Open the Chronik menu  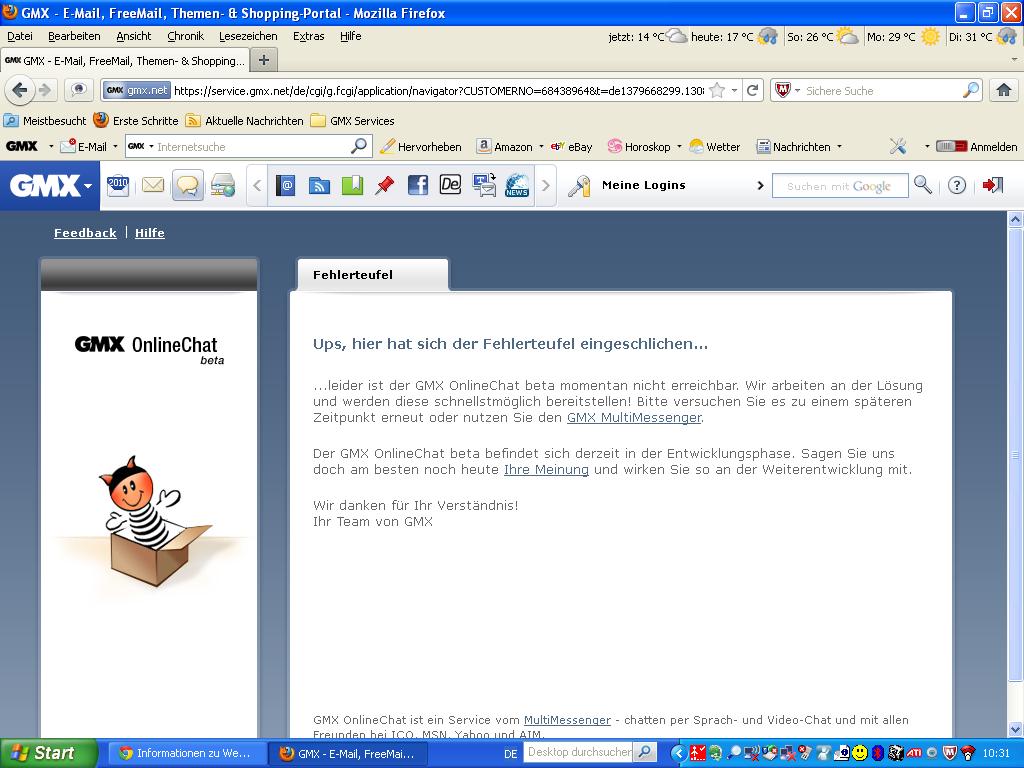pos(185,37)
